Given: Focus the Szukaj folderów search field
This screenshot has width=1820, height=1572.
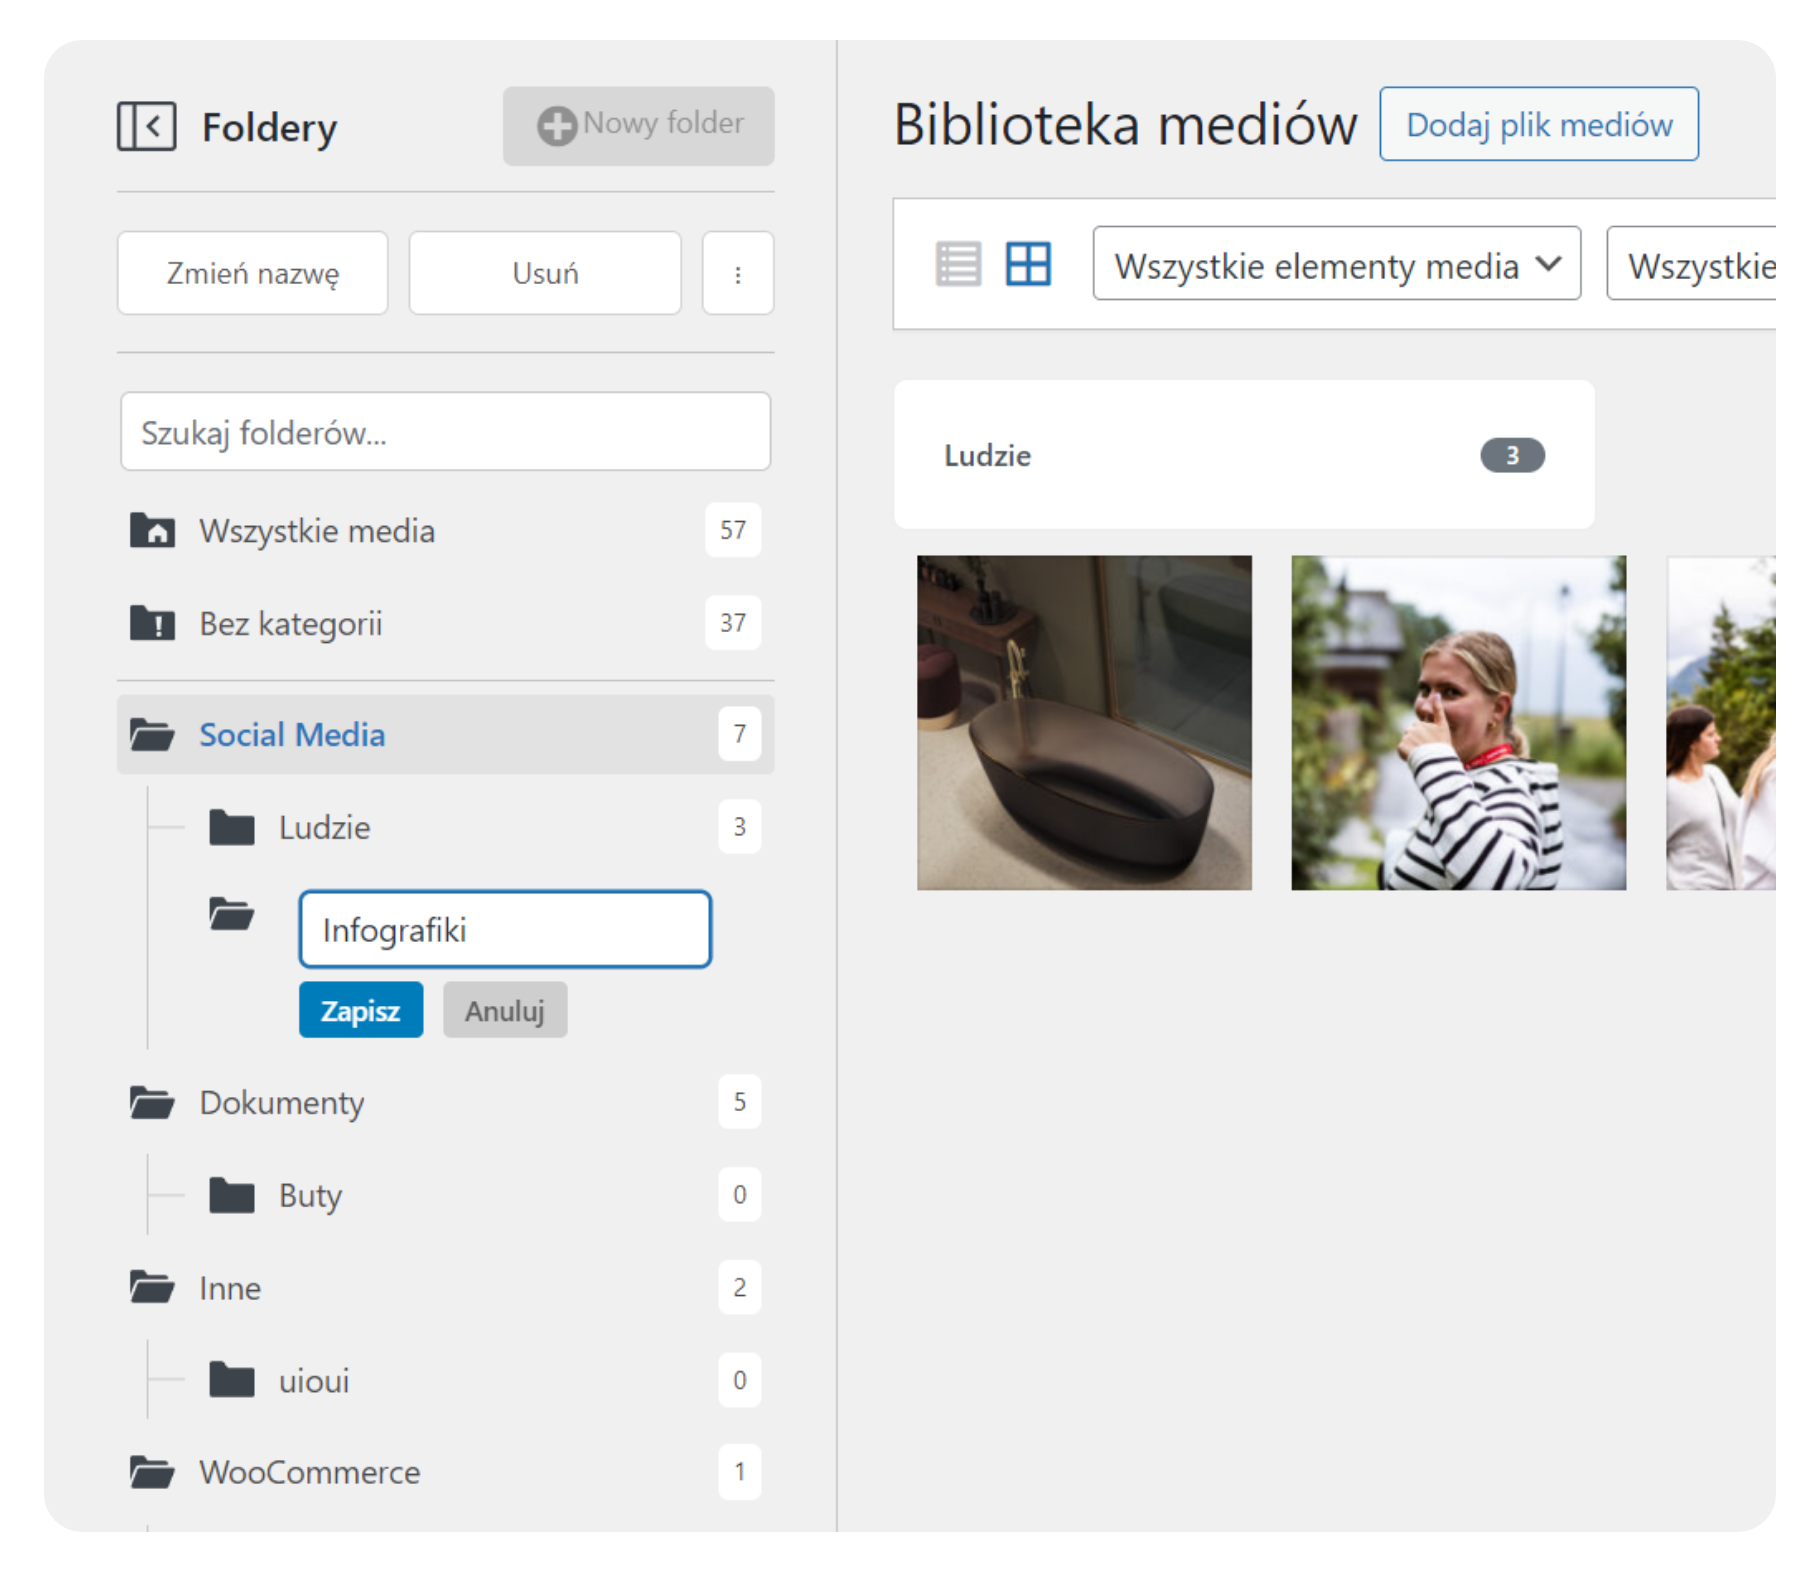Looking at the screenshot, I should pos(445,432).
